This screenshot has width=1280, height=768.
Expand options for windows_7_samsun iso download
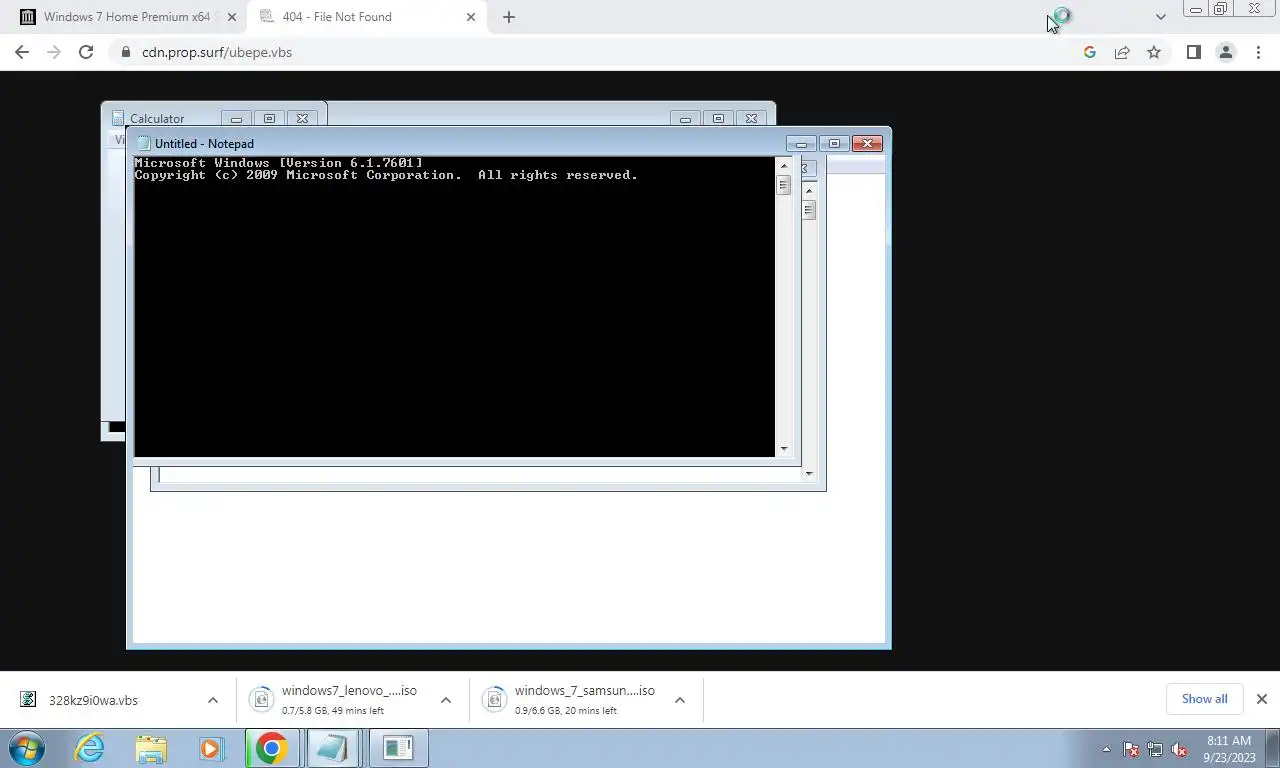(680, 700)
